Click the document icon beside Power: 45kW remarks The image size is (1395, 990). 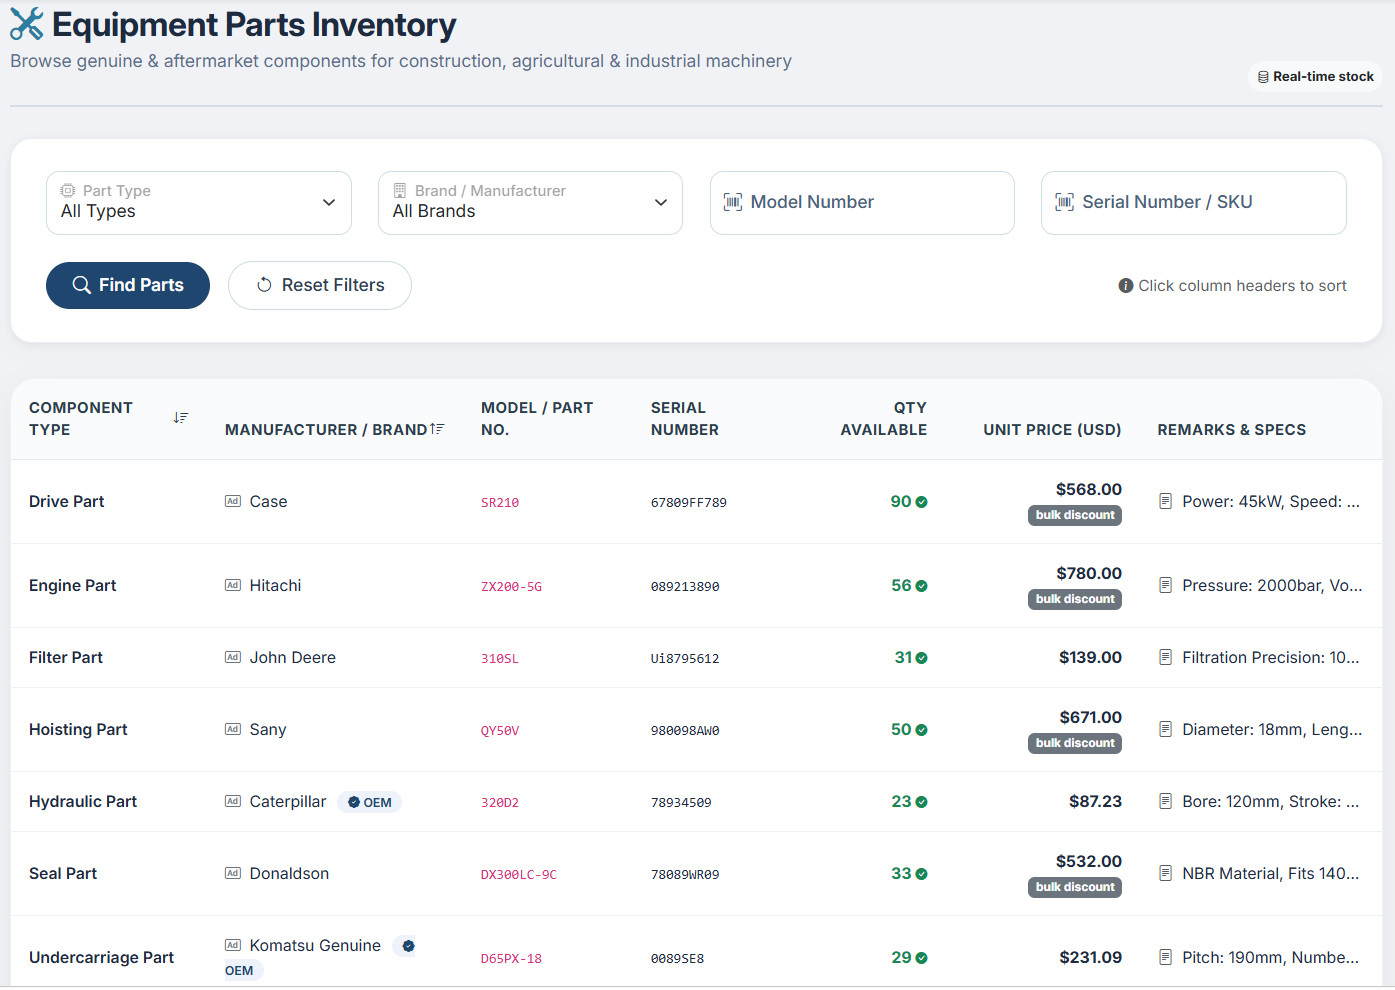pyautogui.click(x=1165, y=501)
